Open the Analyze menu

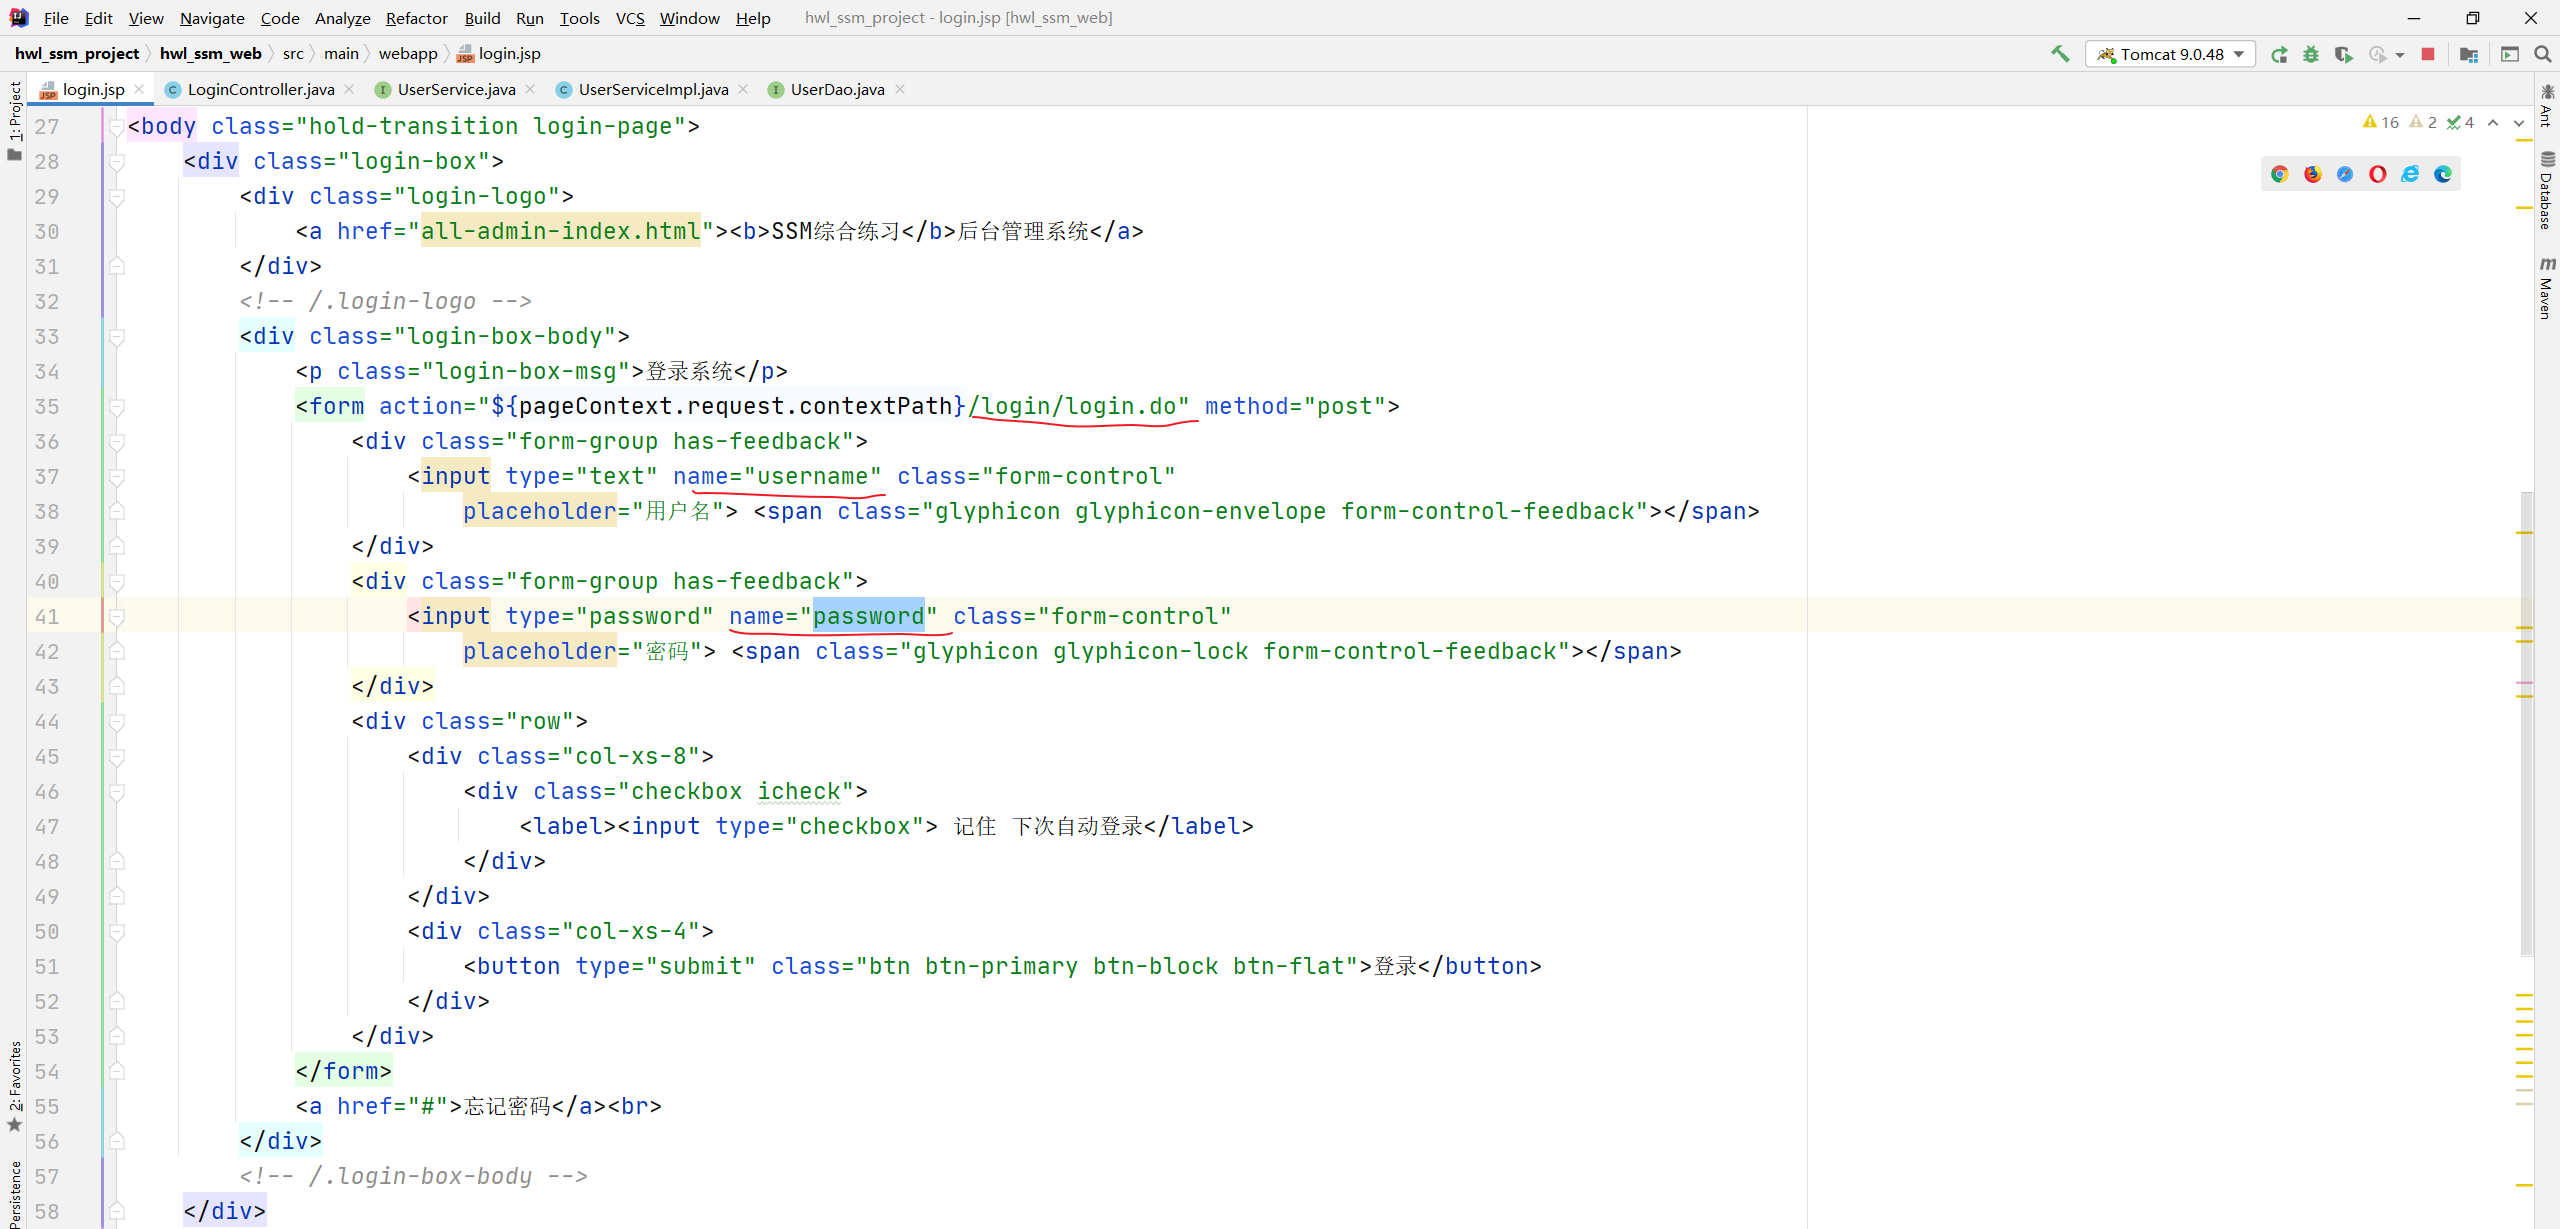point(342,18)
